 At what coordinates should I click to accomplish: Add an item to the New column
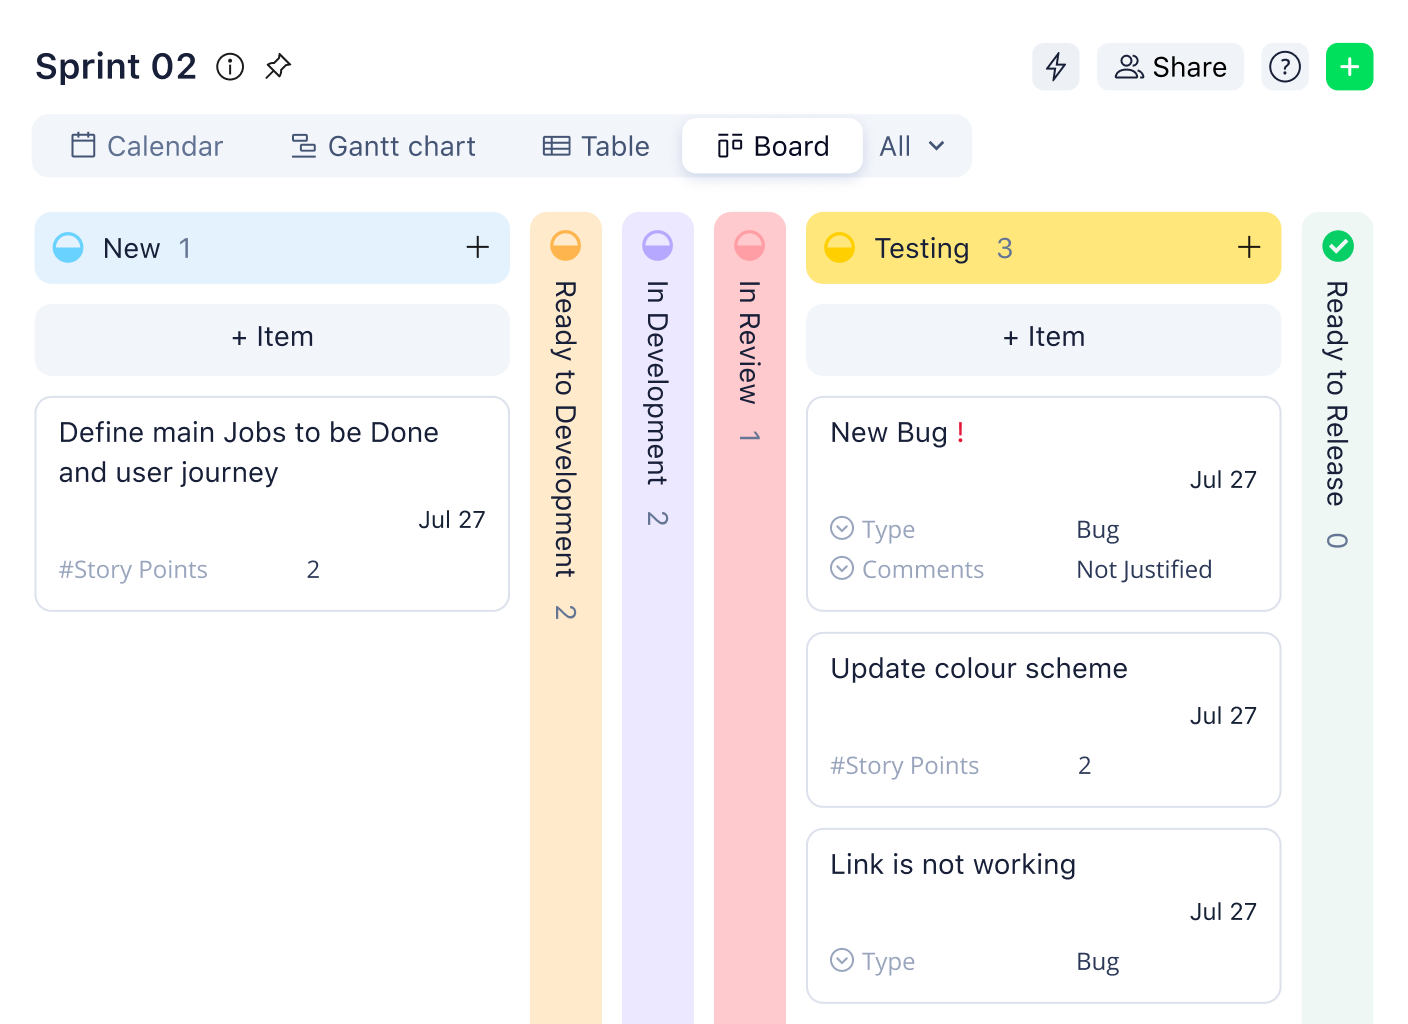pos(272,339)
